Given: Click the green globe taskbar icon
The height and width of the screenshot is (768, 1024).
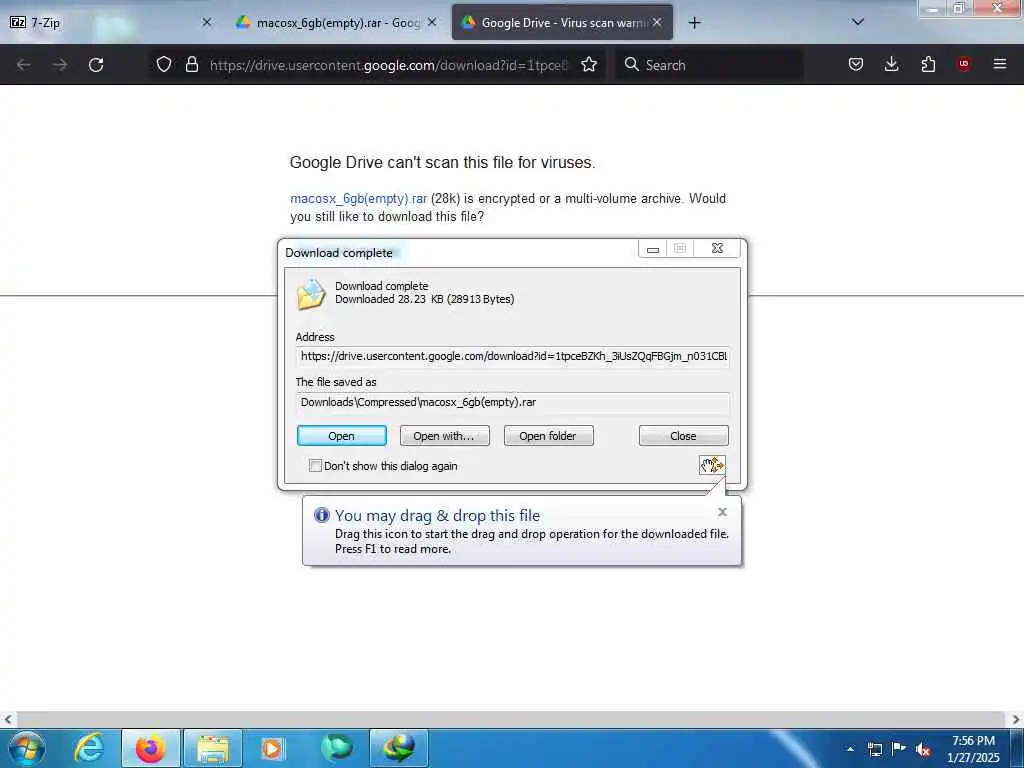Looking at the screenshot, I should click(336, 748).
